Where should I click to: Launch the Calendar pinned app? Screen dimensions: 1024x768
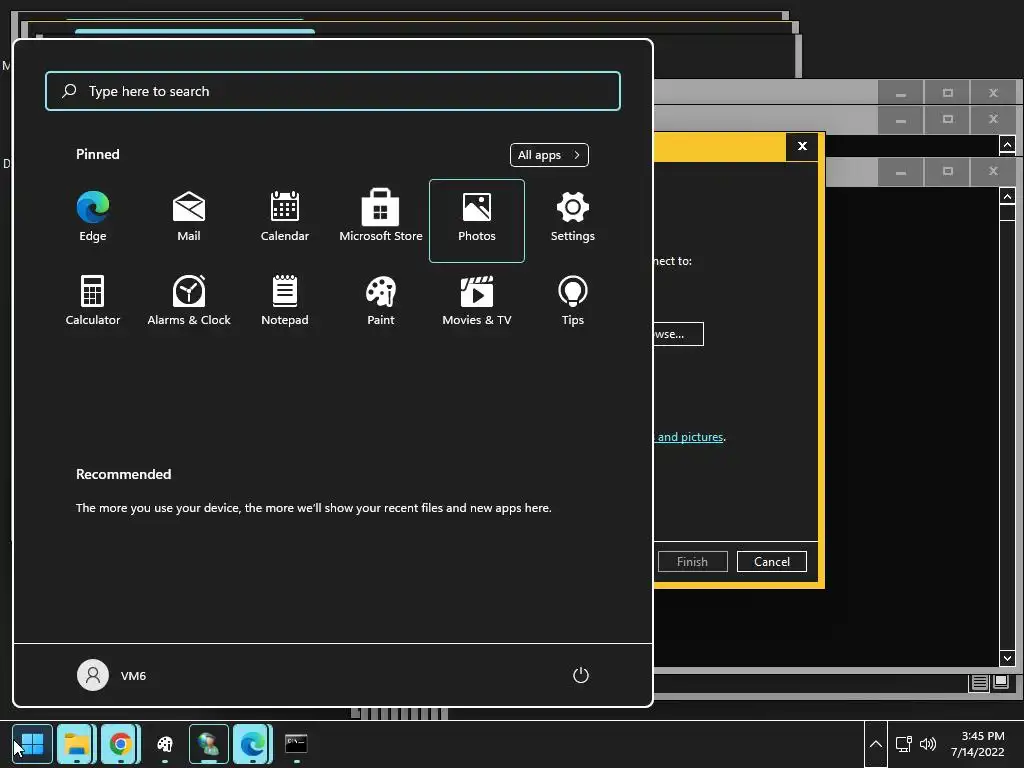click(x=285, y=217)
